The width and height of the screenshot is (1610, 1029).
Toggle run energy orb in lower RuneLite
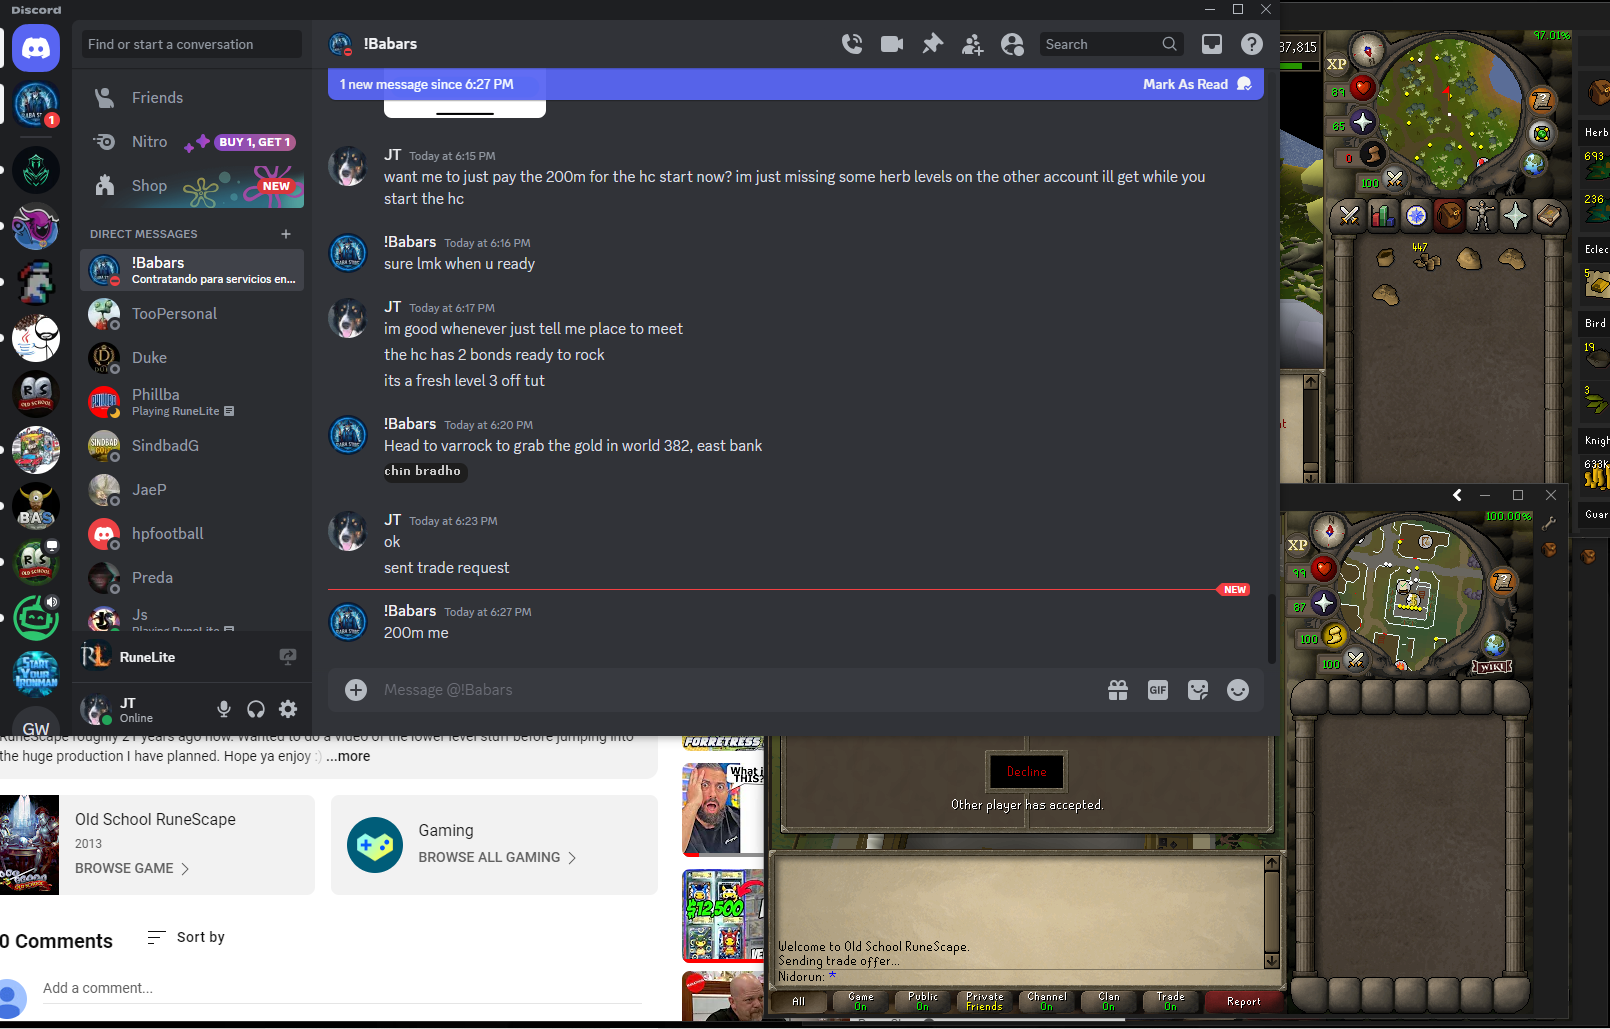(x=1323, y=636)
